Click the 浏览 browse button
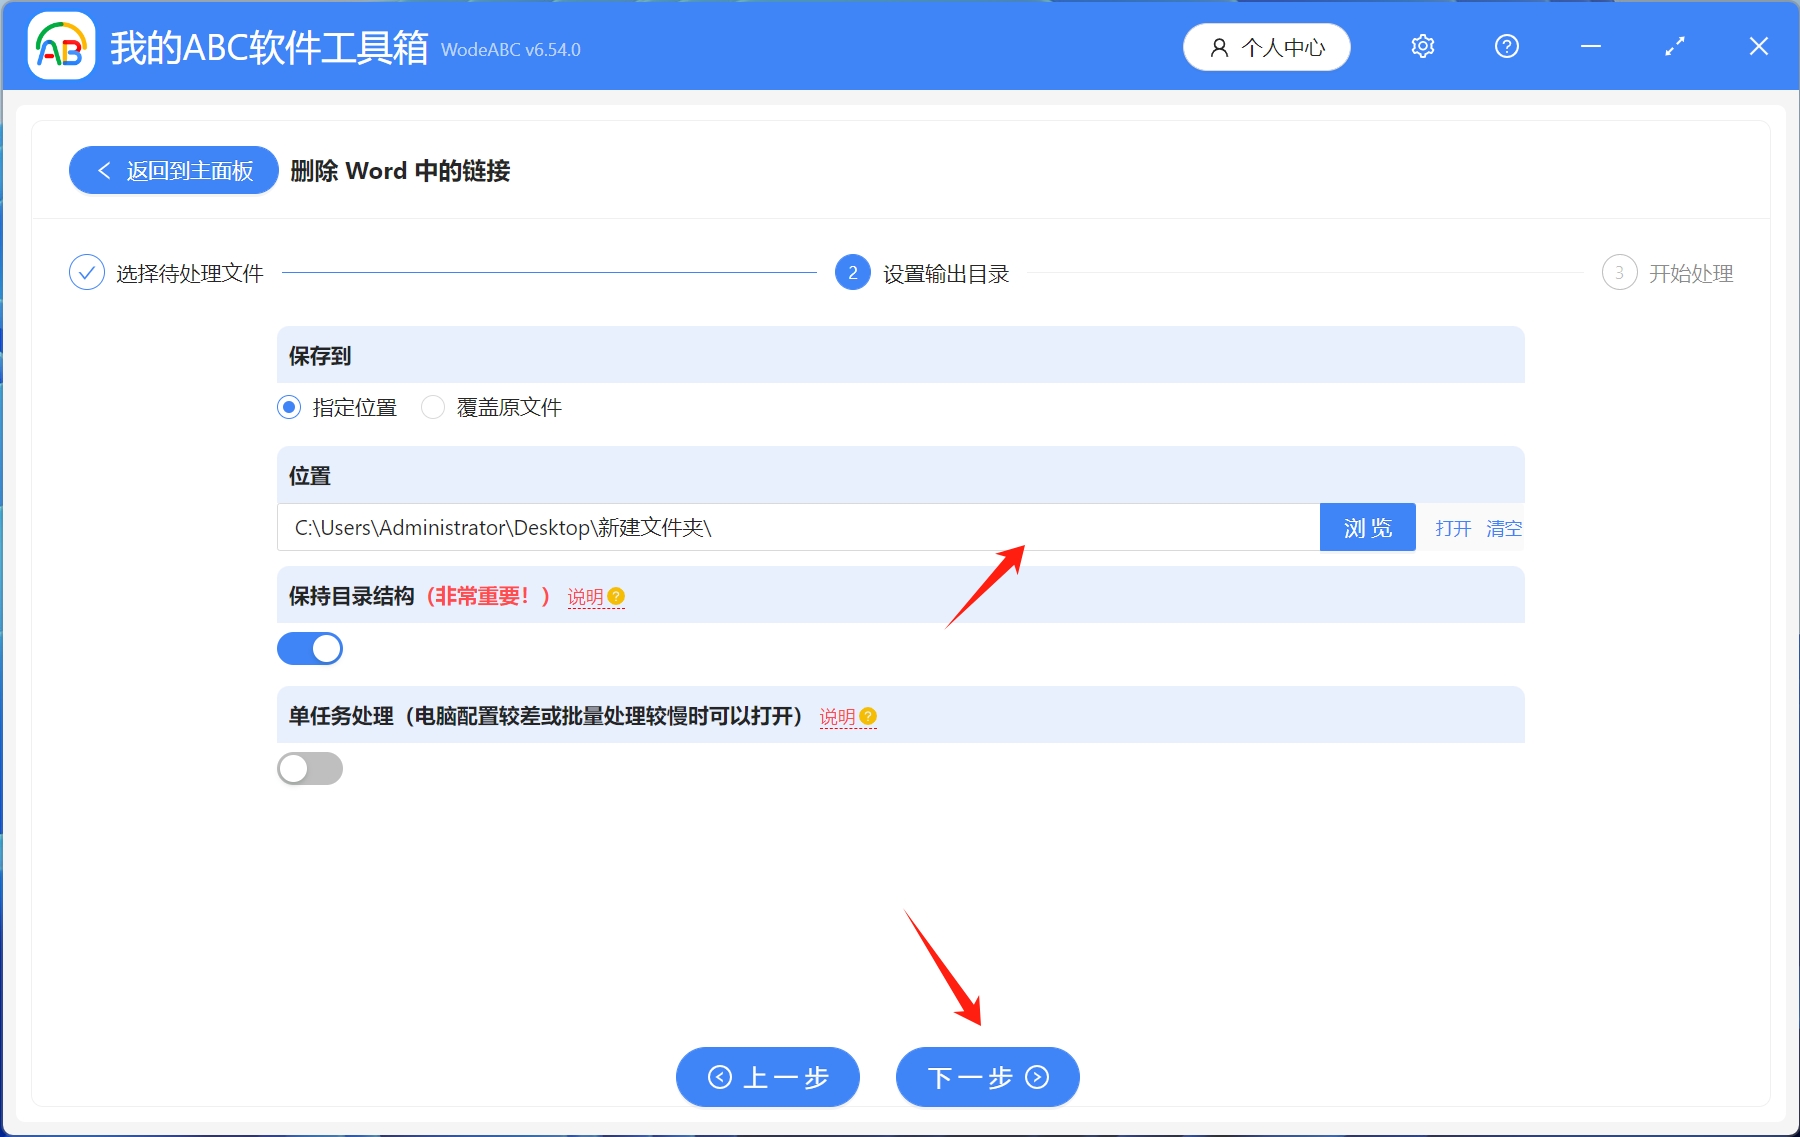This screenshot has height=1137, width=1800. (1368, 527)
